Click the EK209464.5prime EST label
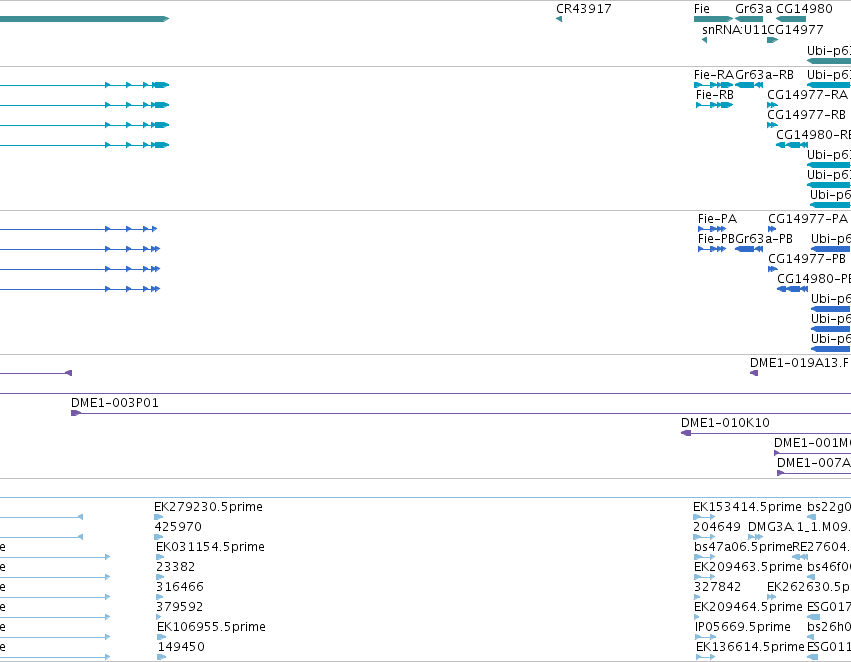 (x=748, y=606)
